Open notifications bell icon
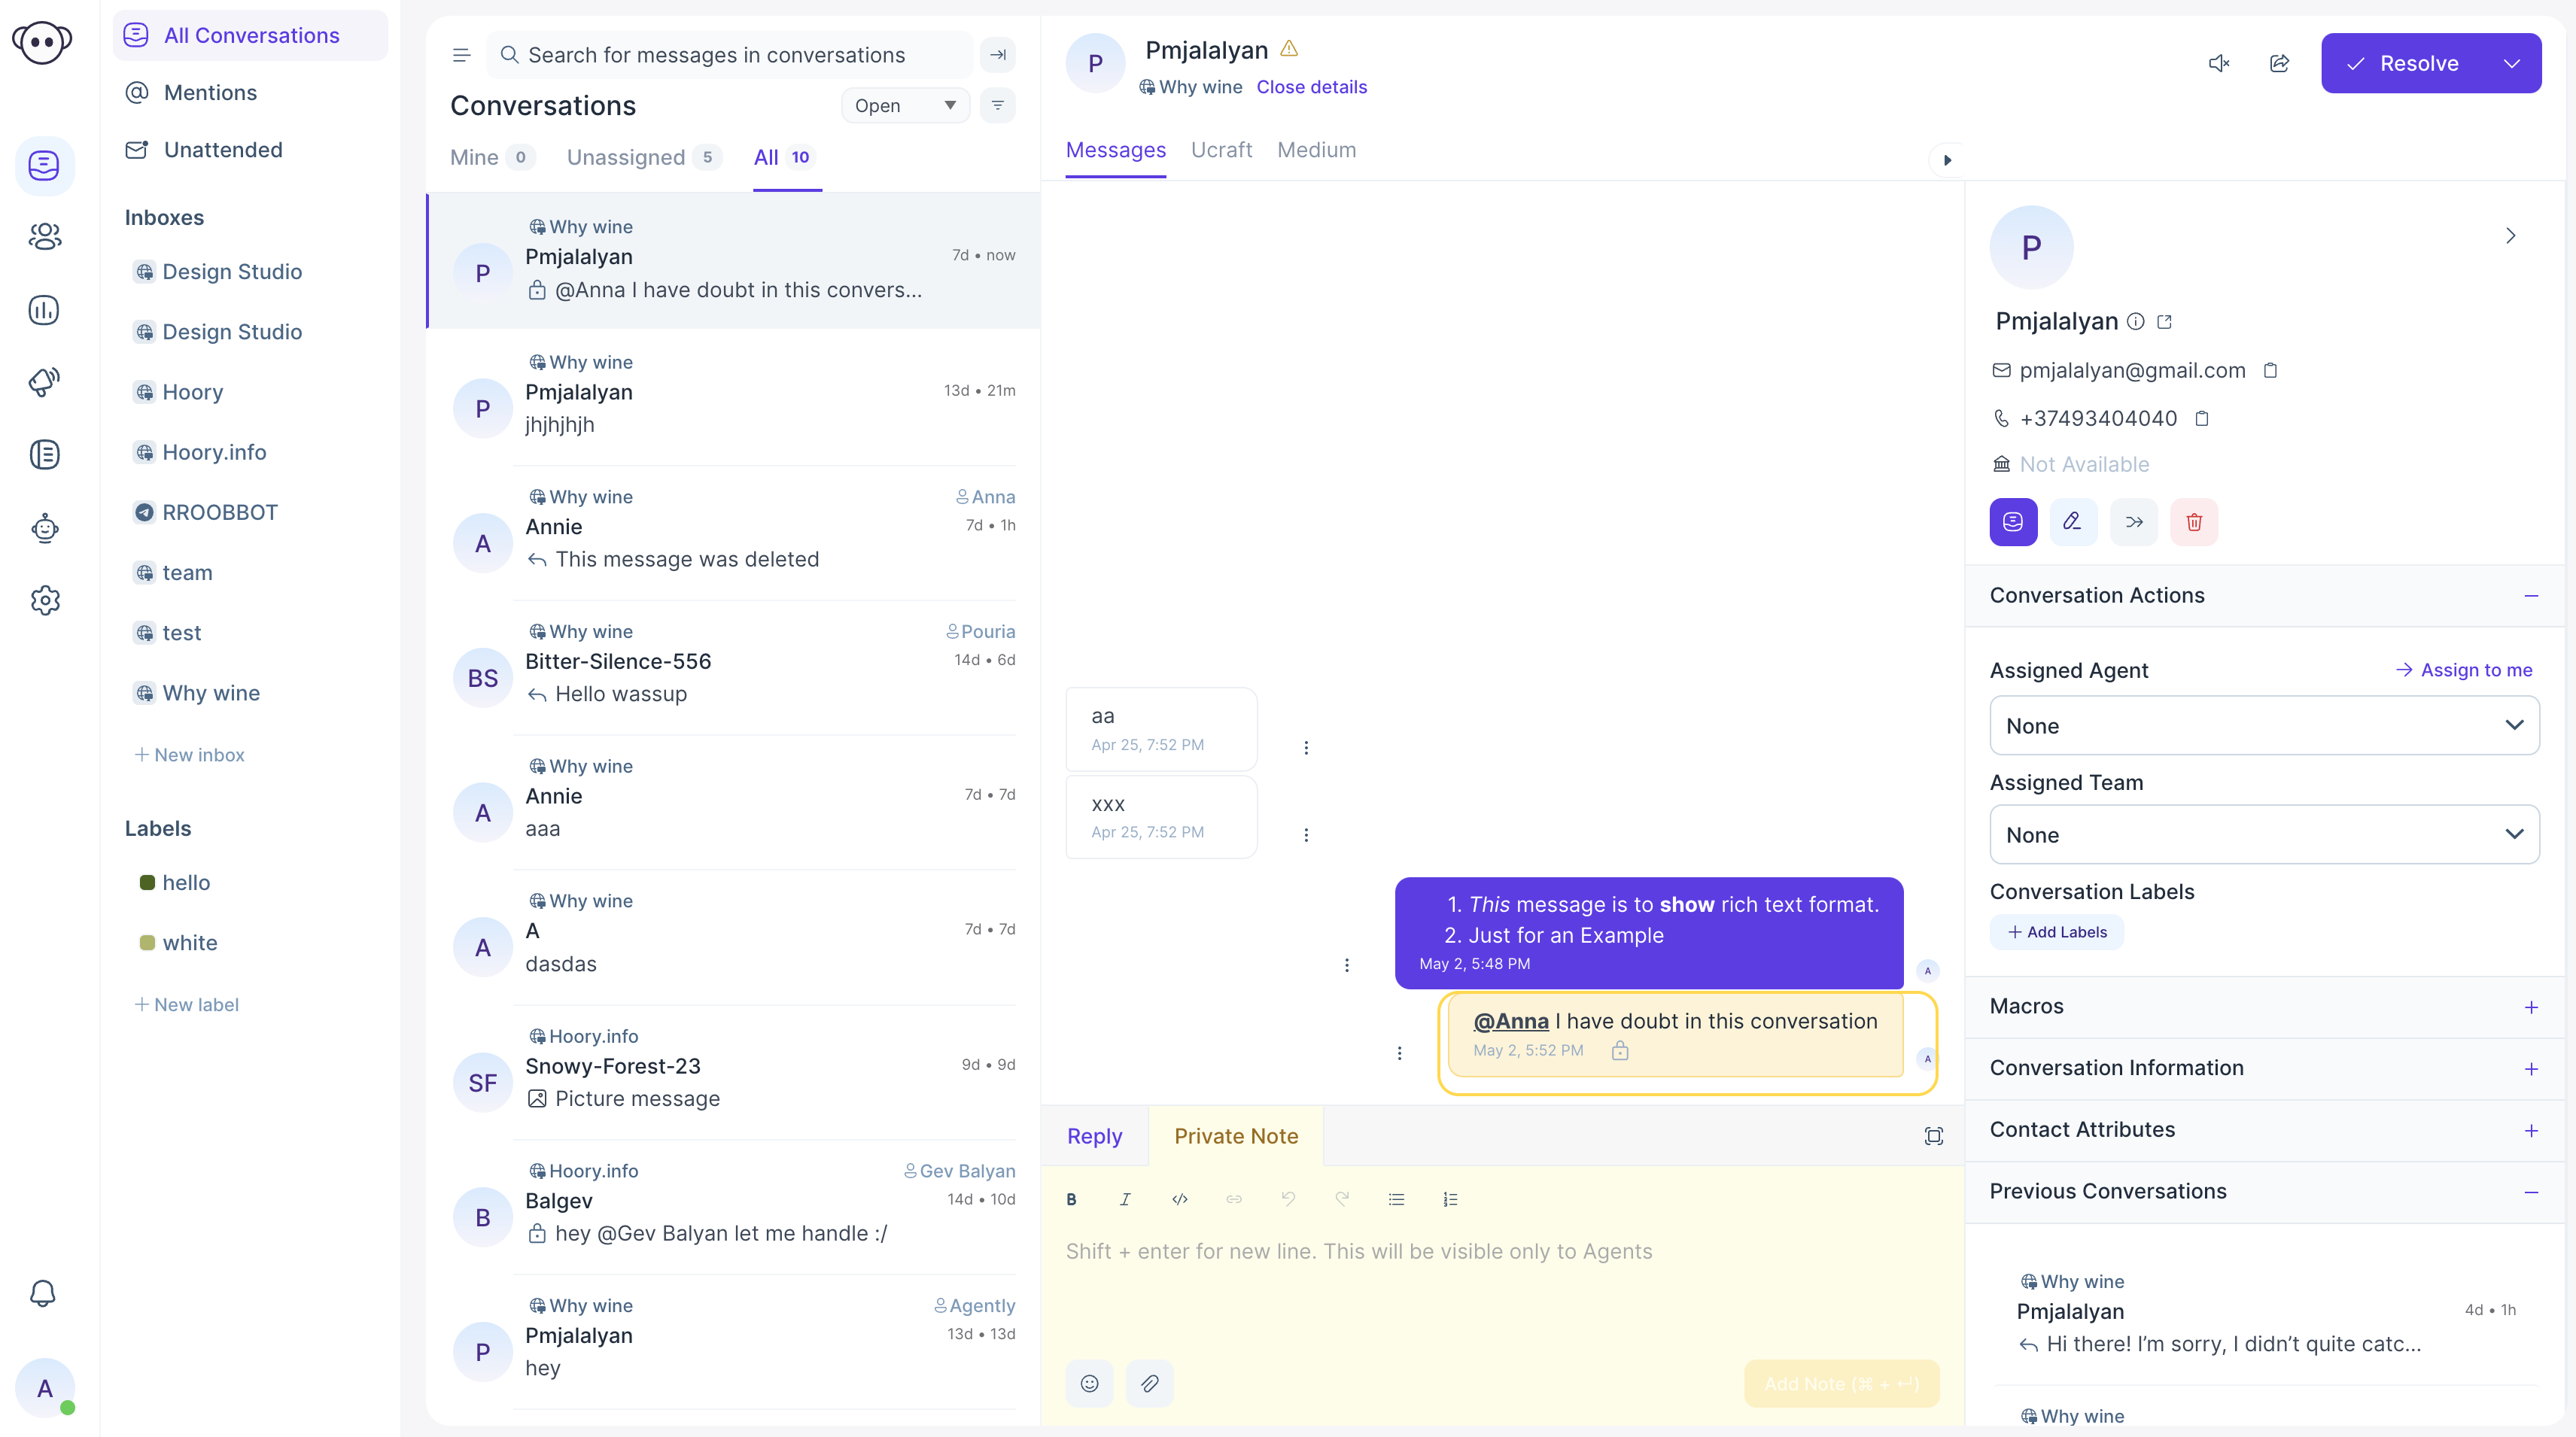The image size is (2576, 1437). click(x=42, y=1293)
